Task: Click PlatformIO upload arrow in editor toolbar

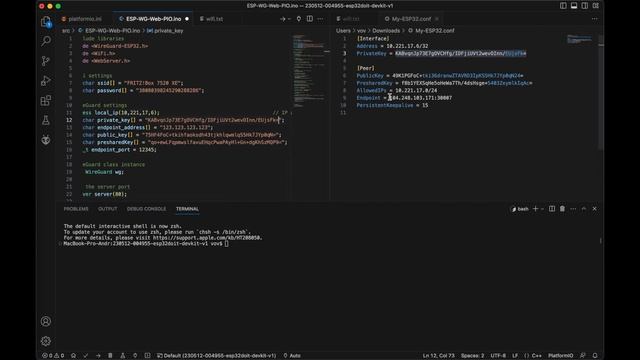Action: pos(282,19)
